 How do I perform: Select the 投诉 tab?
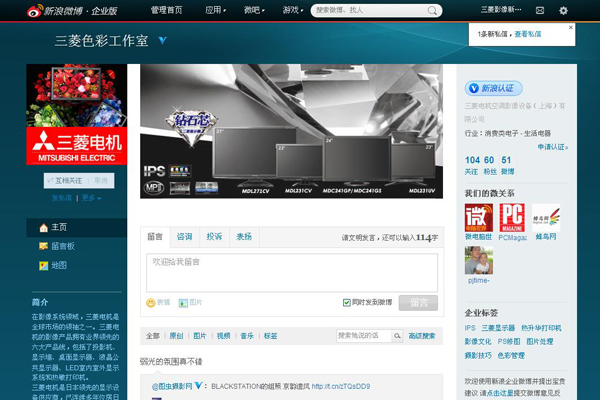pyautogui.click(x=215, y=237)
